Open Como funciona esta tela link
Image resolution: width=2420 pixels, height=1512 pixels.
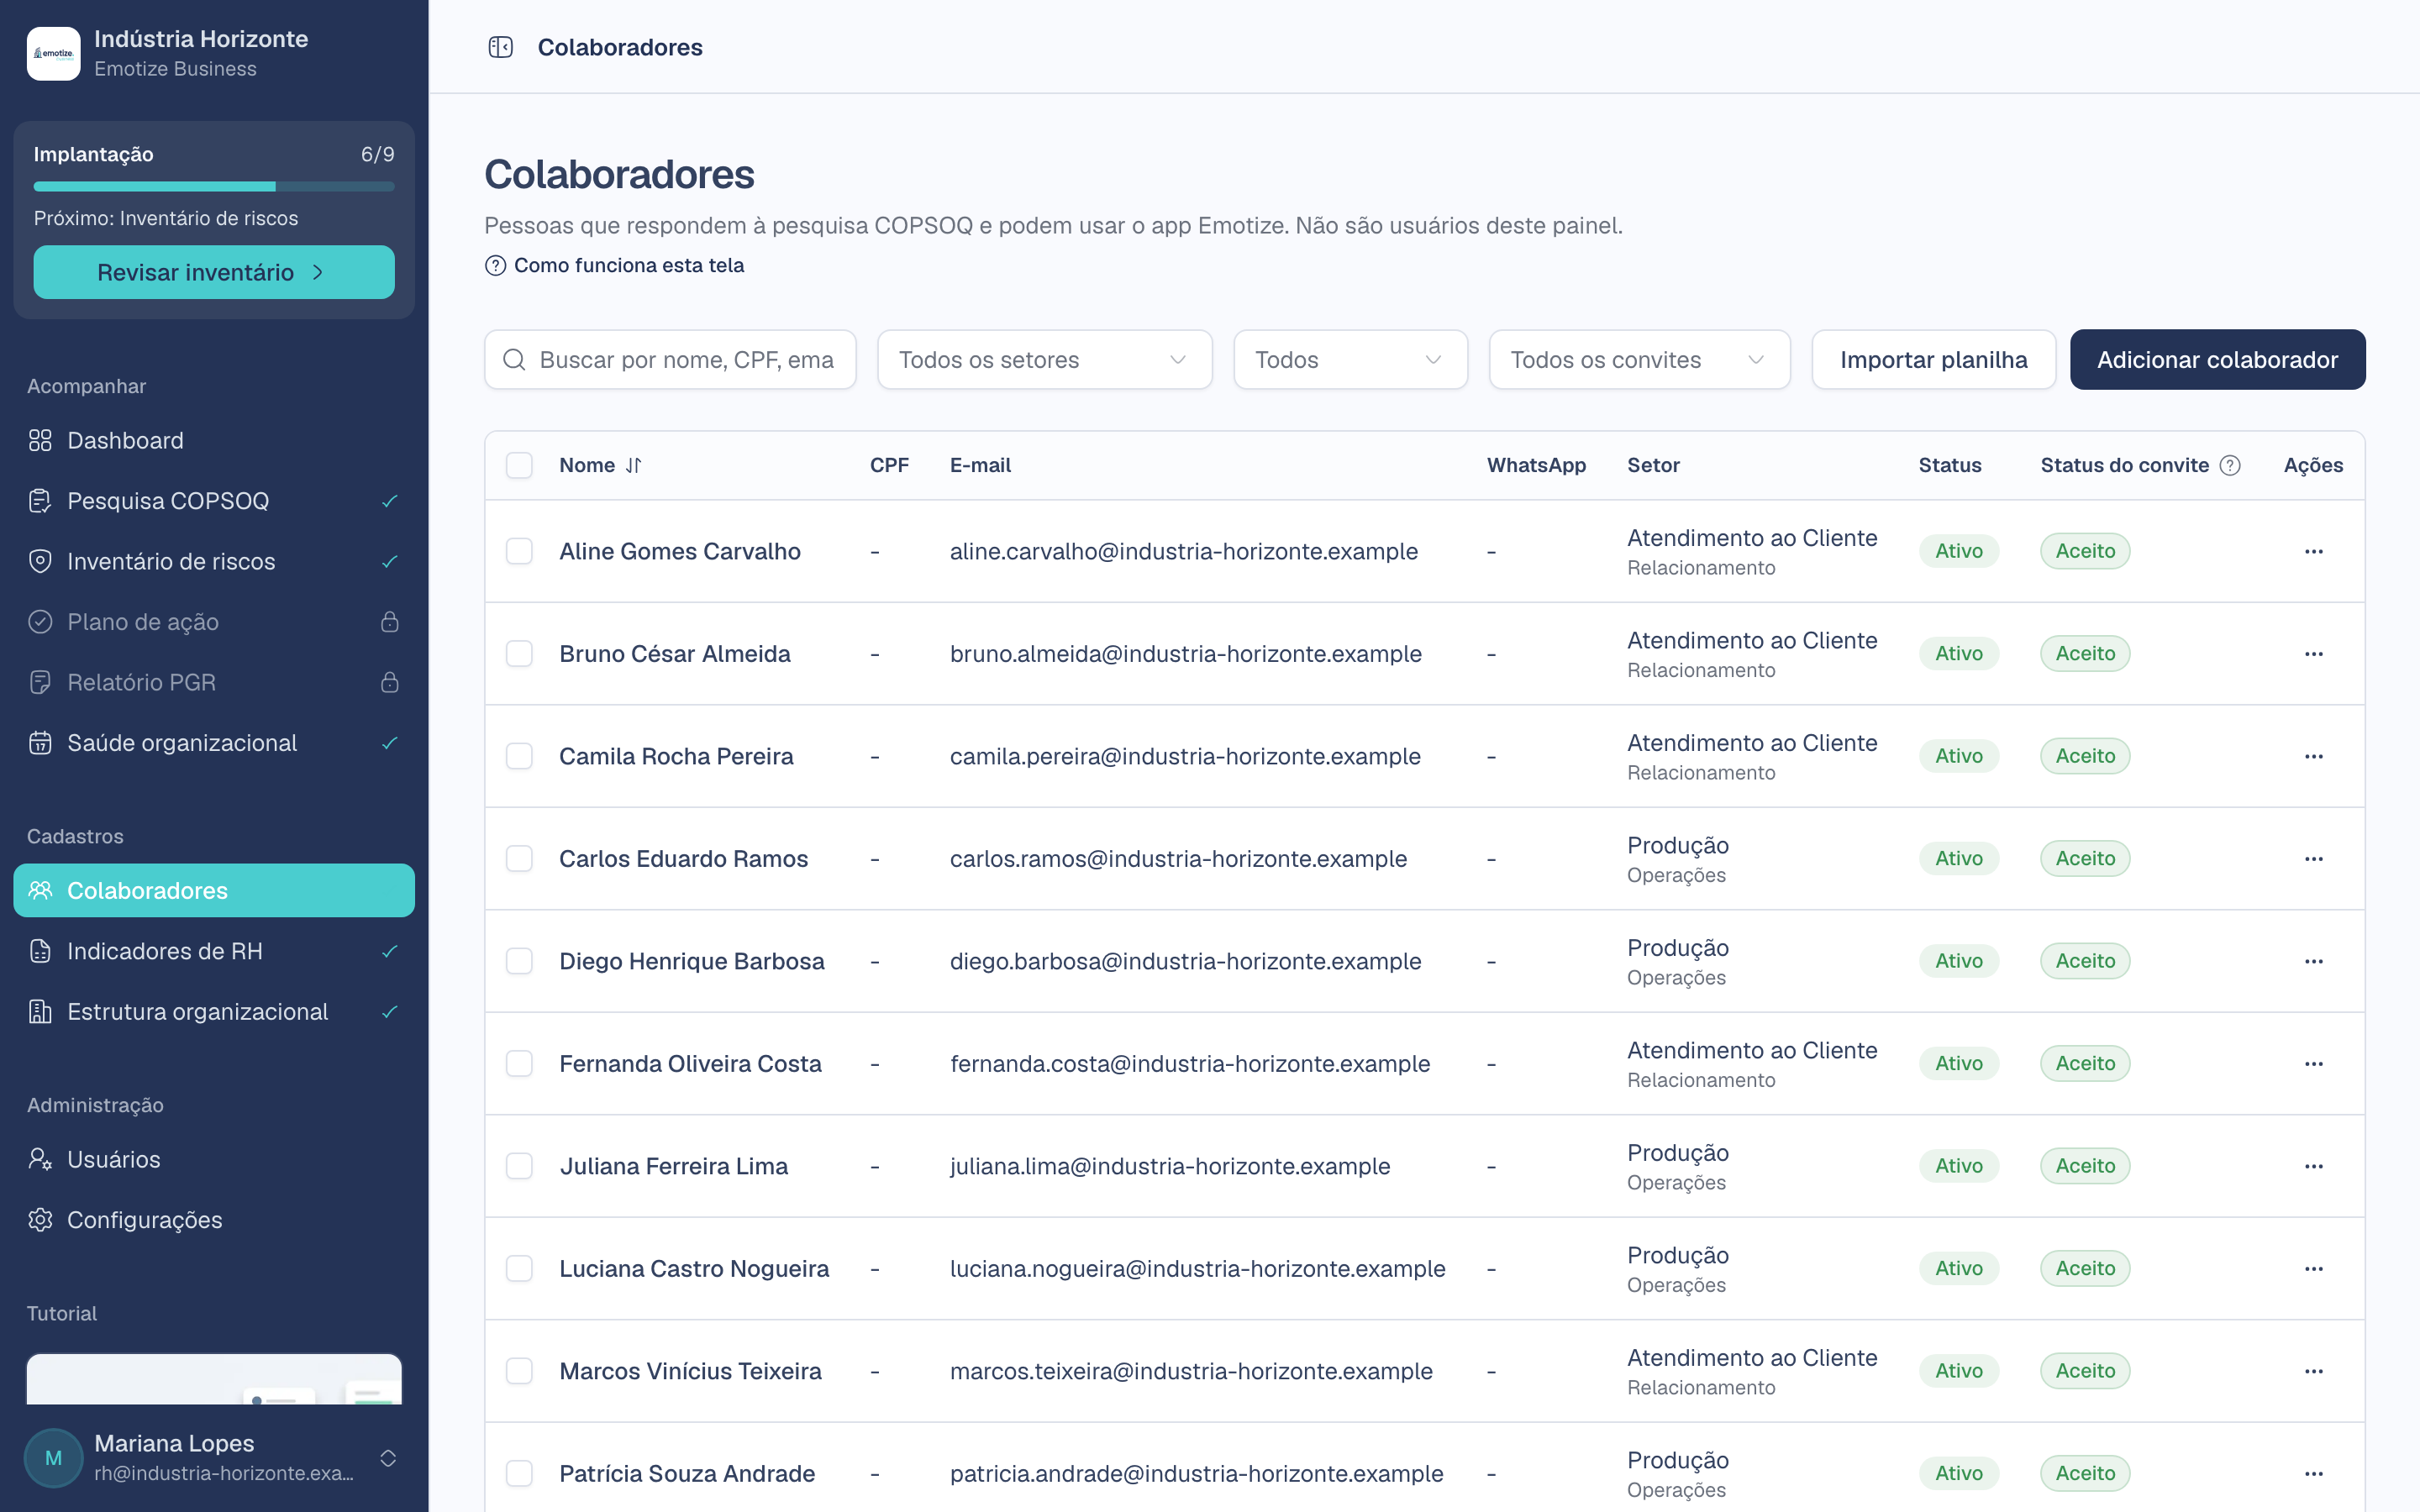point(614,265)
